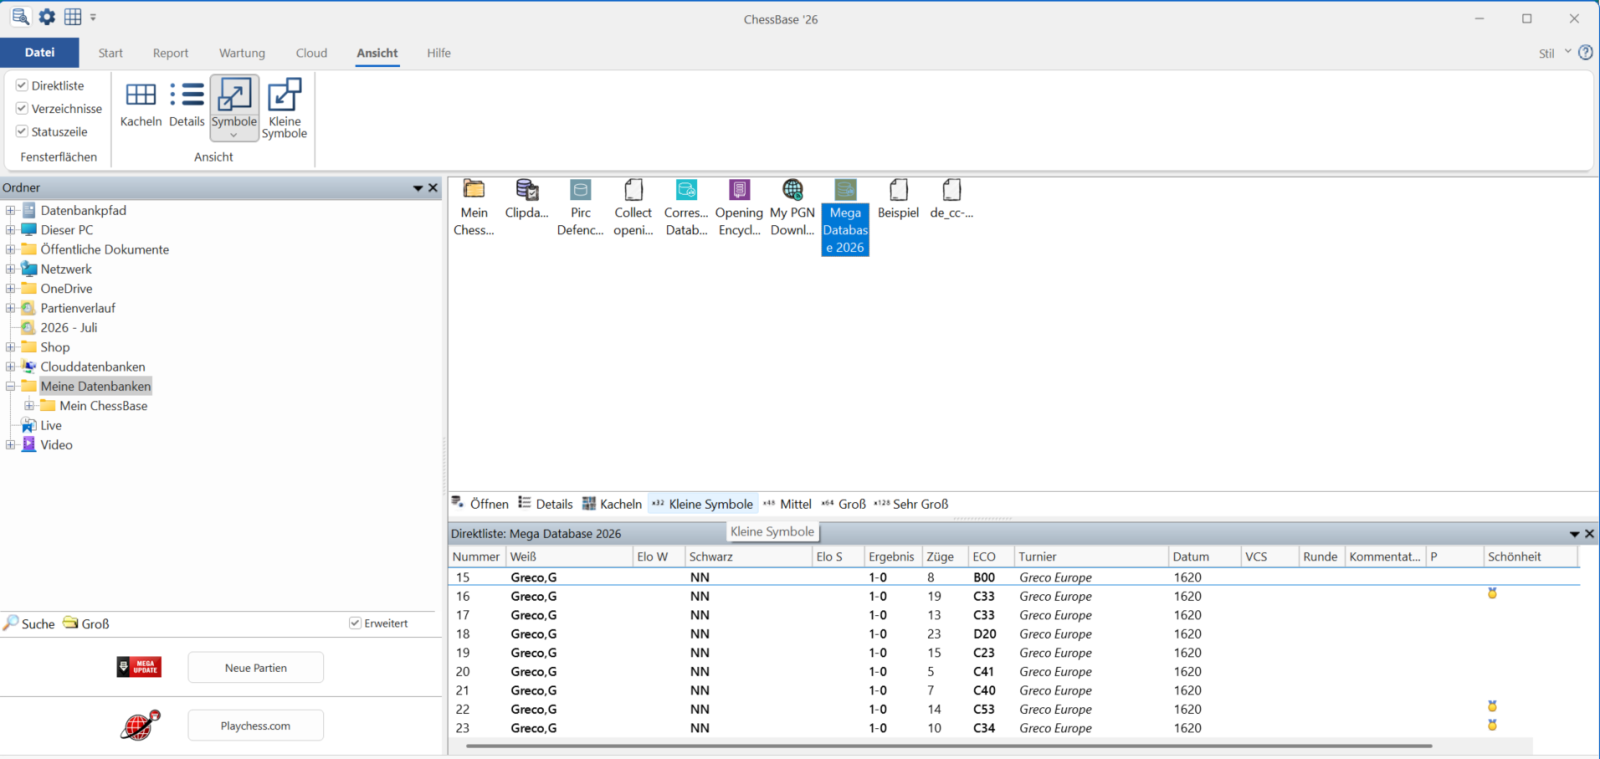Expand the OneDrive tree node

point(10,288)
